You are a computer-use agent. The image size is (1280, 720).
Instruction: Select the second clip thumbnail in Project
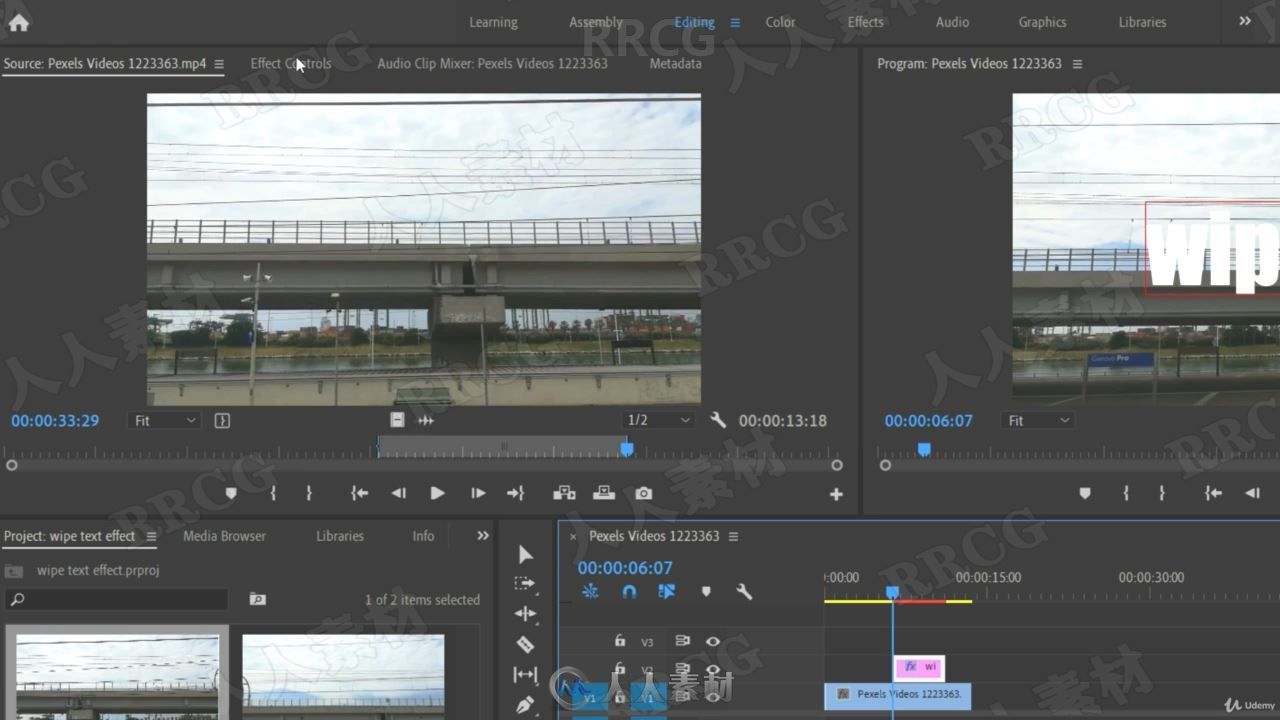tap(343, 676)
